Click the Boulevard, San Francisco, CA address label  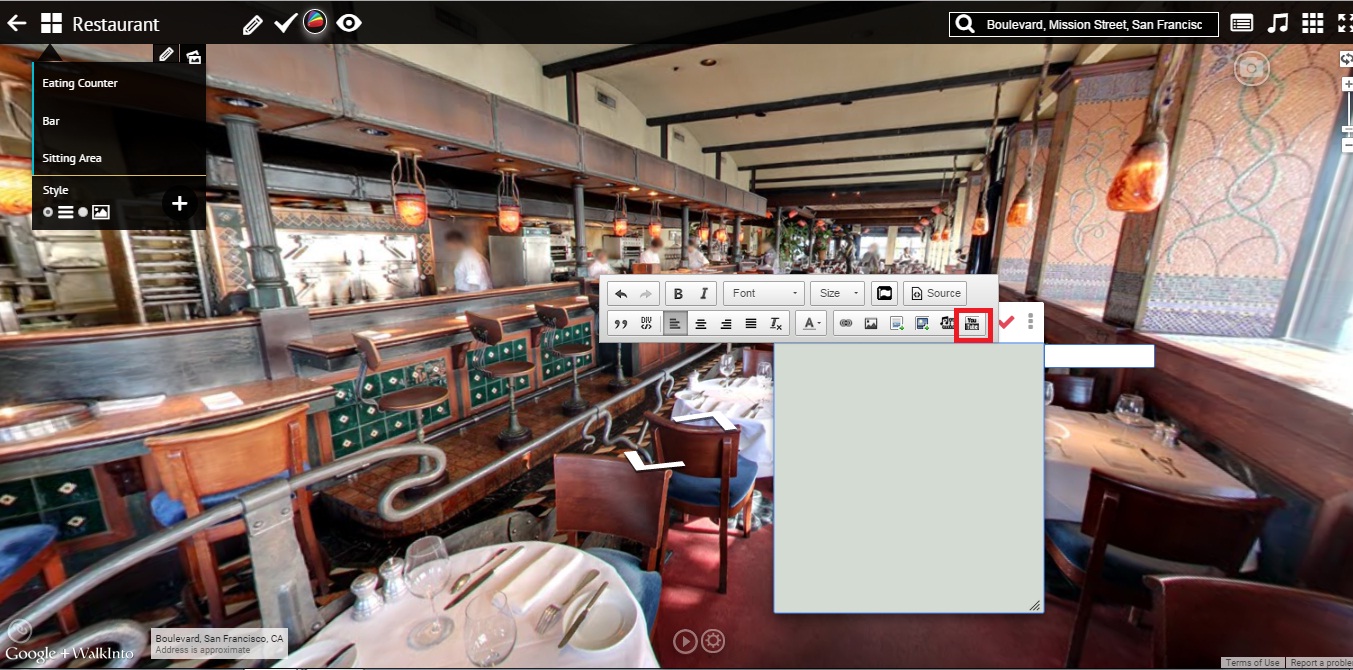click(x=219, y=638)
